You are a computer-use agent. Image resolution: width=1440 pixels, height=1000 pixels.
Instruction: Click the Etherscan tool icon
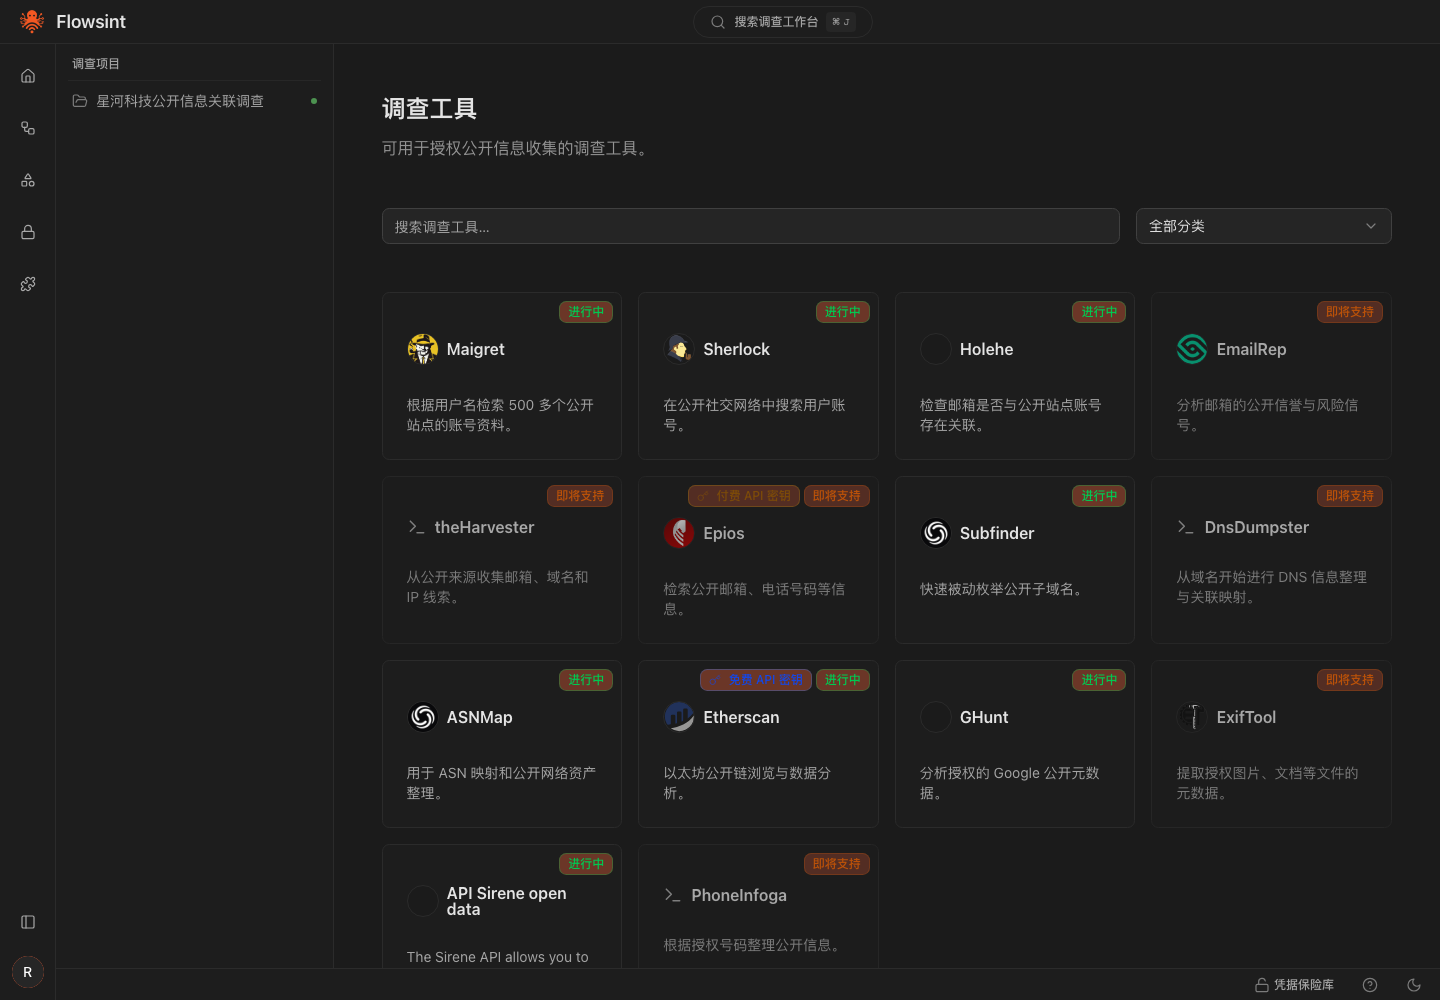(679, 717)
